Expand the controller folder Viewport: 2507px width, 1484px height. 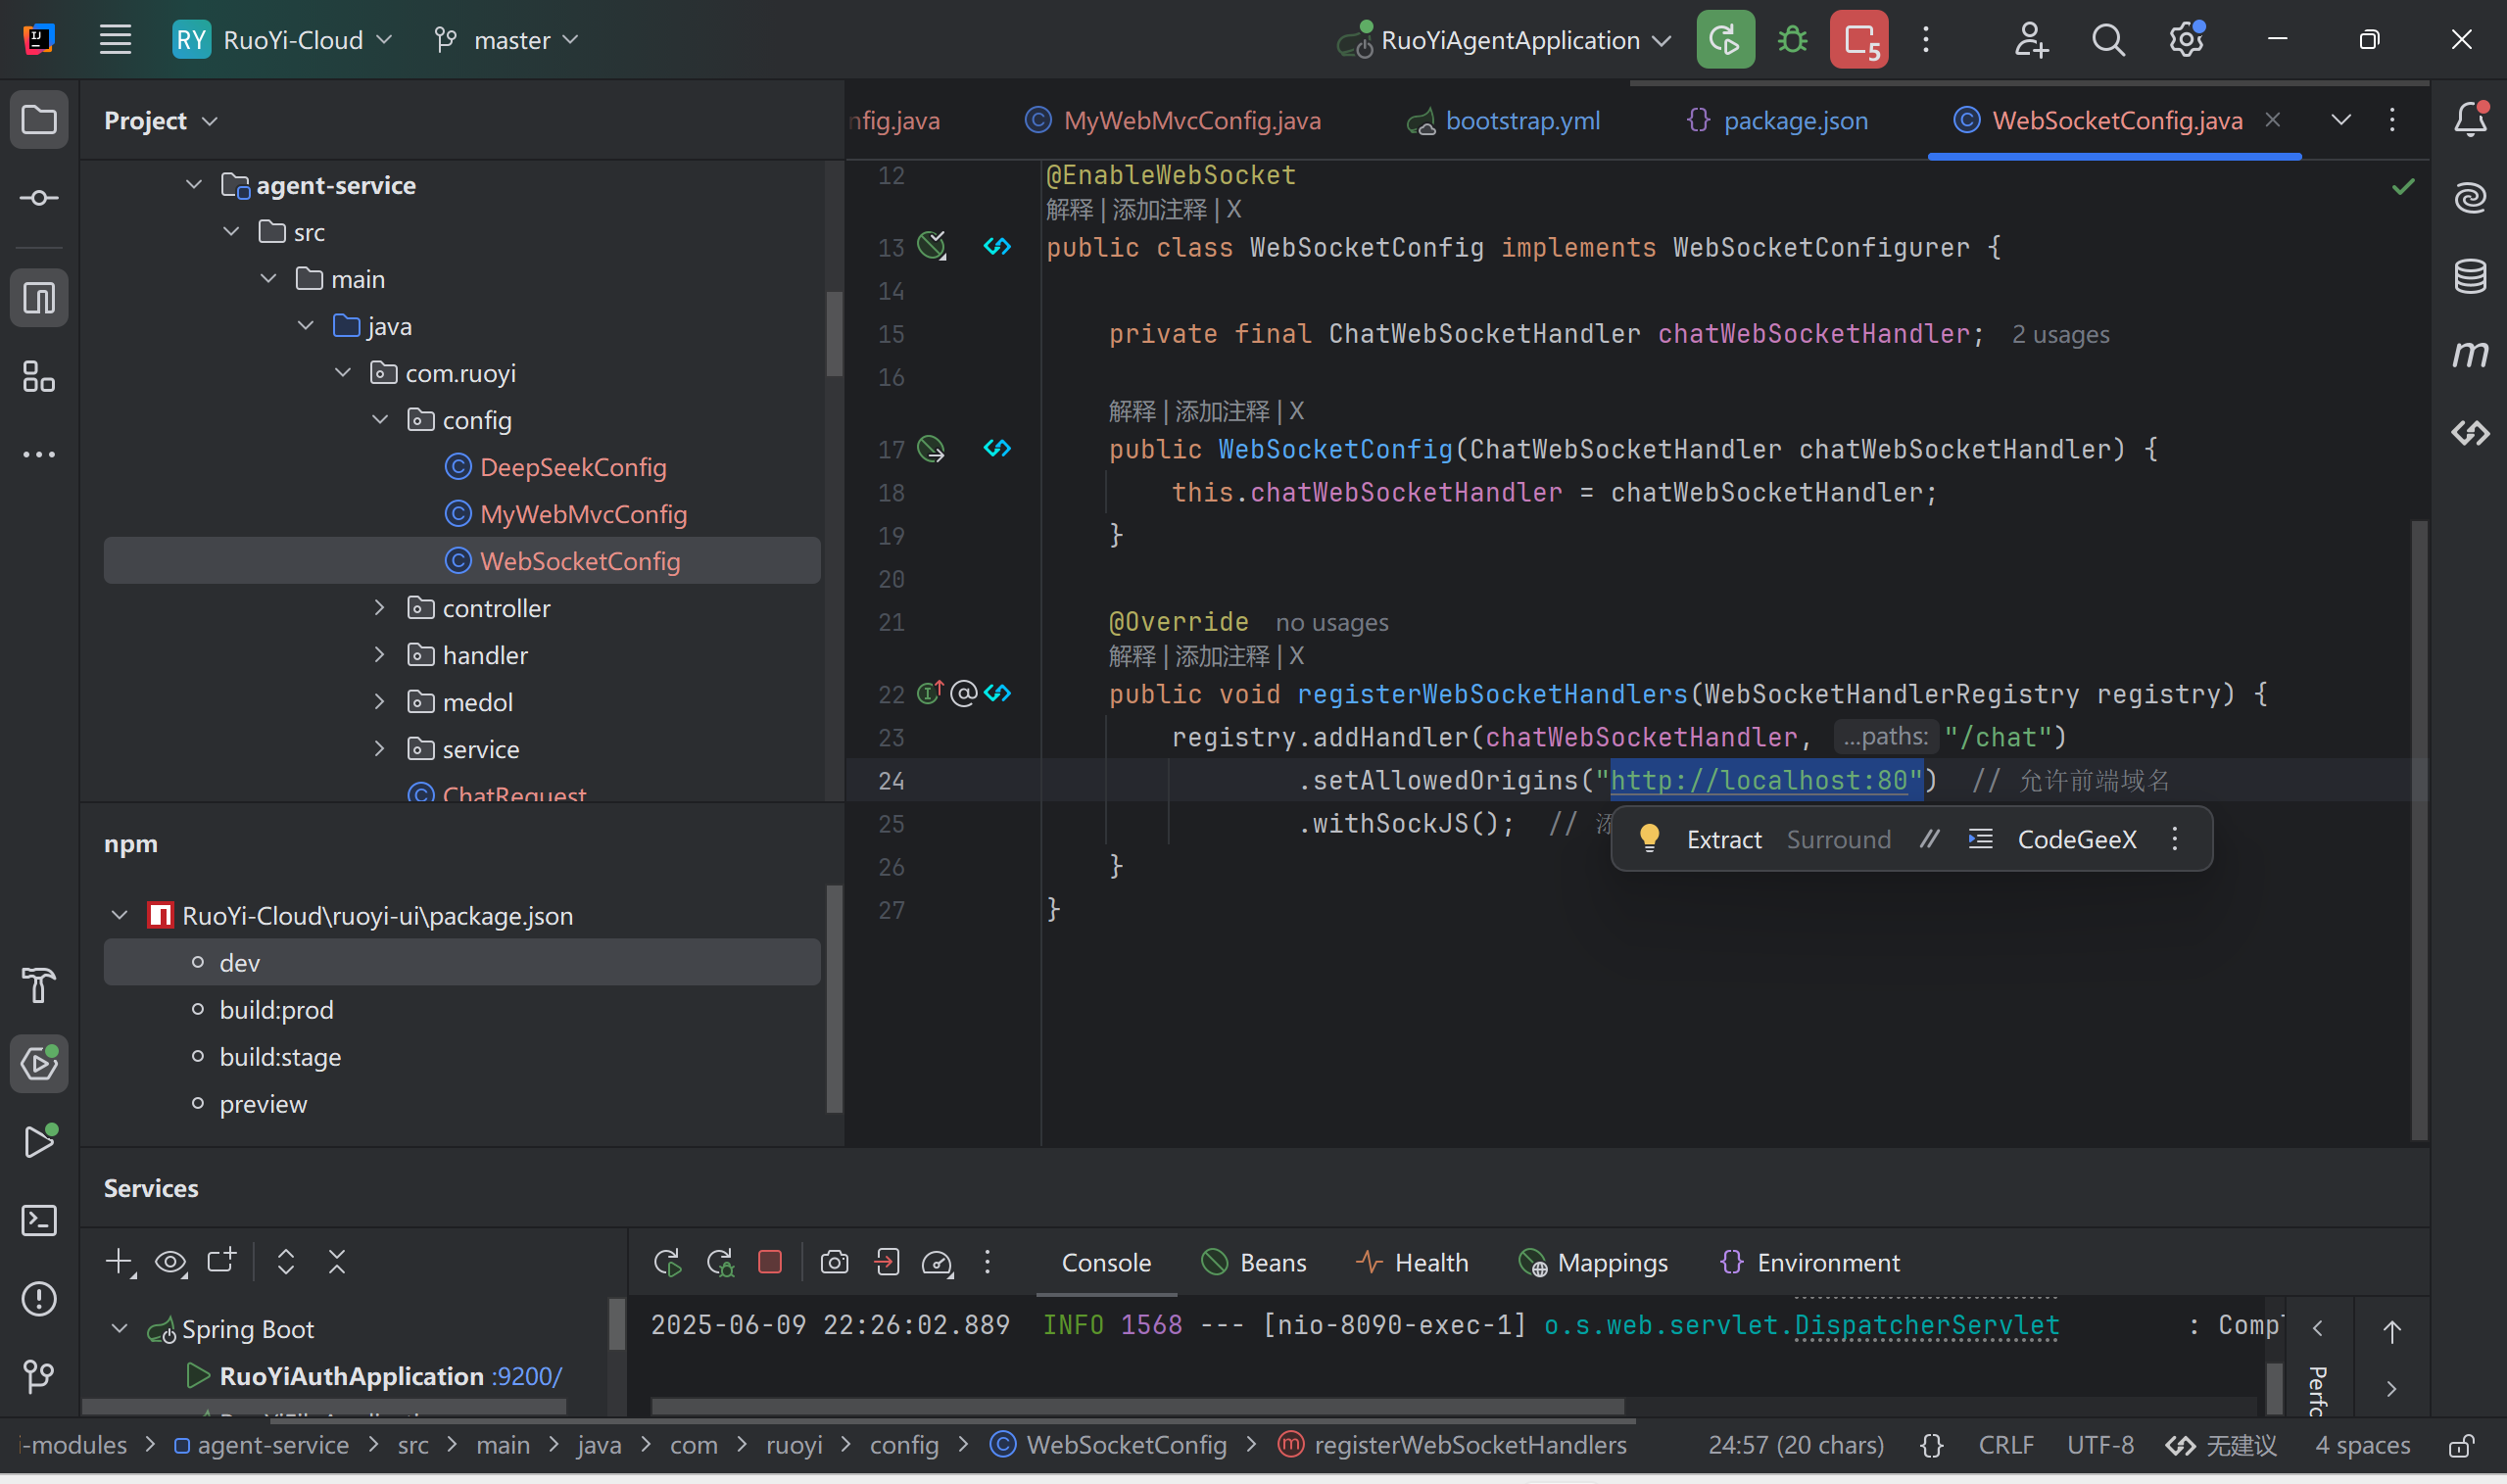point(380,608)
